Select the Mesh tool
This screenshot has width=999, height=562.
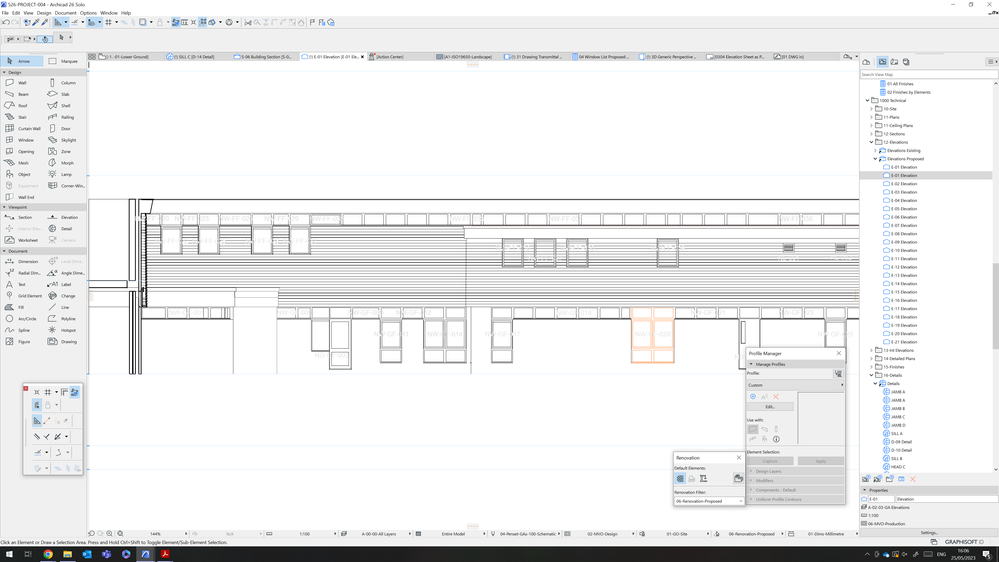pos(21,163)
